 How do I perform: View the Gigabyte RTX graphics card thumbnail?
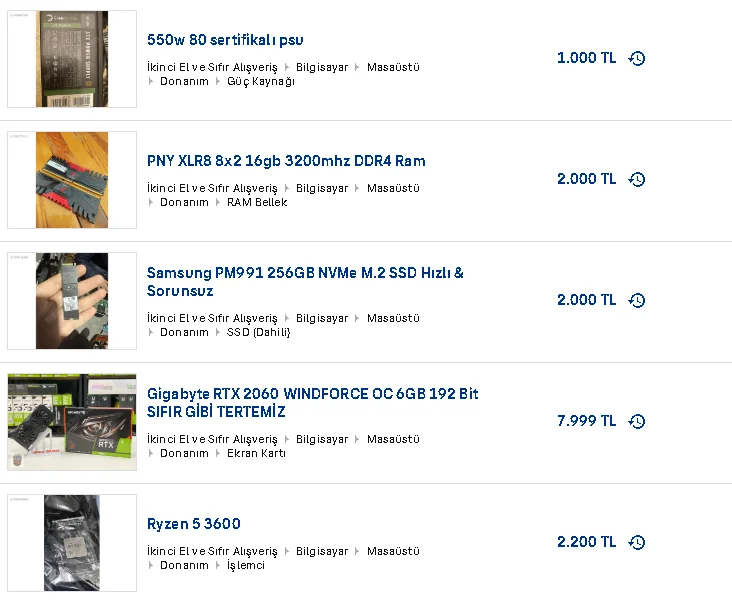(72, 422)
